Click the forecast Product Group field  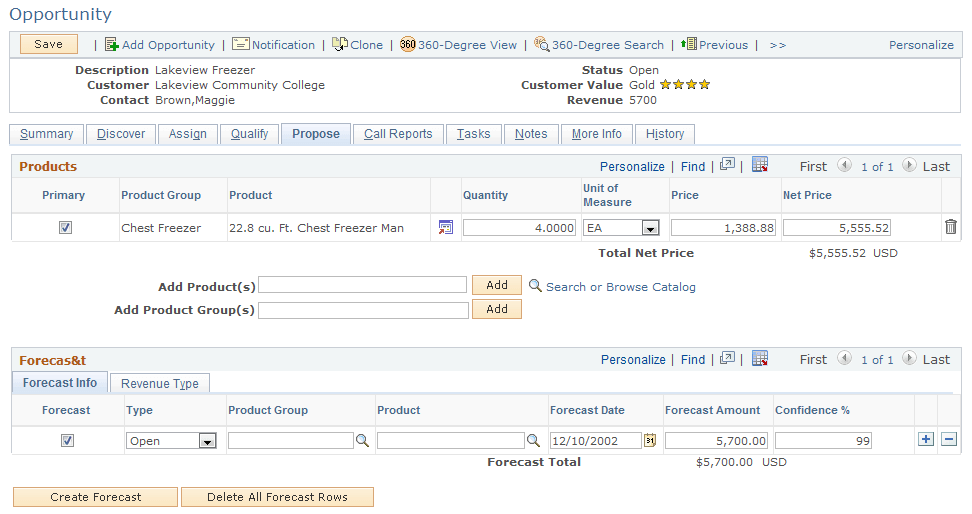tap(291, 440)
